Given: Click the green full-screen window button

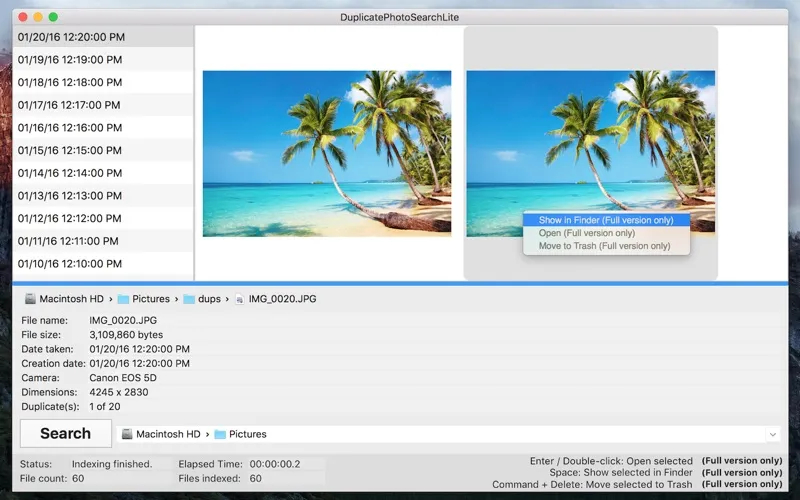Looking at the screenshot, I should [x=53, y=17].
